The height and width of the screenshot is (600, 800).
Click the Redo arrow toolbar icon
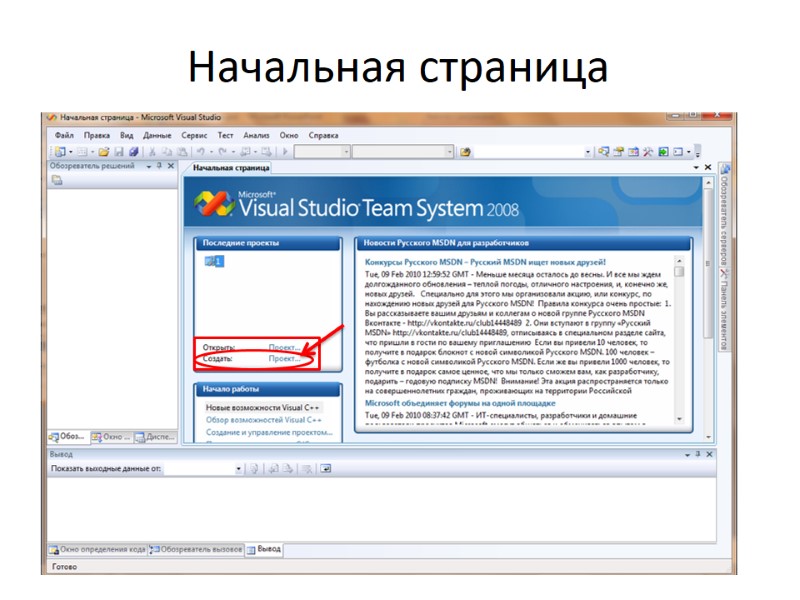[x=222, y=152]
